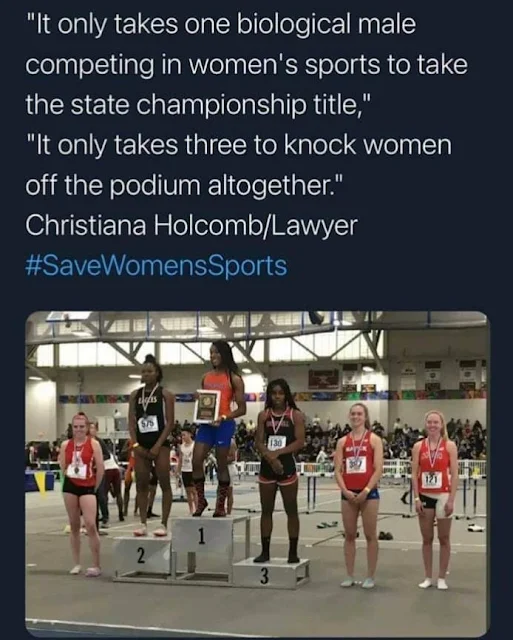
Task: Click the bib numbered 130
Action: click(x=276, y=443)
